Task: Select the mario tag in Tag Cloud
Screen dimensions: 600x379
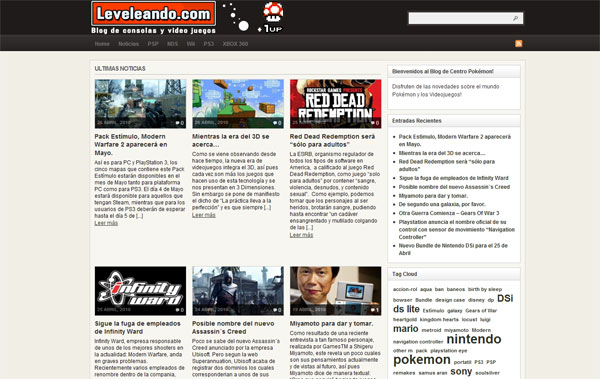Action: tap(406, 329)
